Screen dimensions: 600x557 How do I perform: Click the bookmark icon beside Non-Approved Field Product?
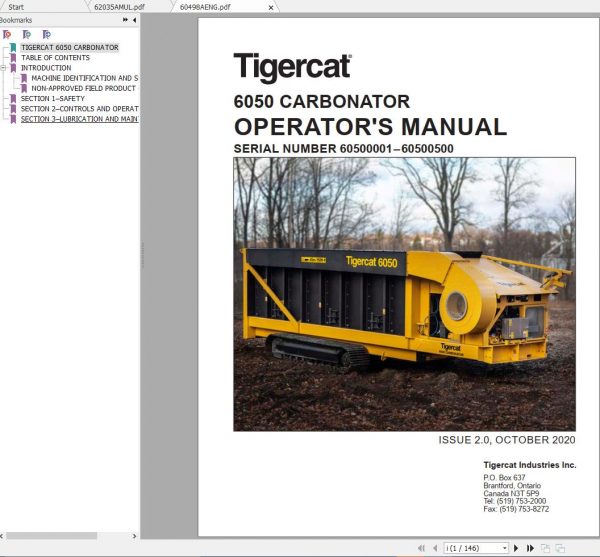(x=24, y=88)
